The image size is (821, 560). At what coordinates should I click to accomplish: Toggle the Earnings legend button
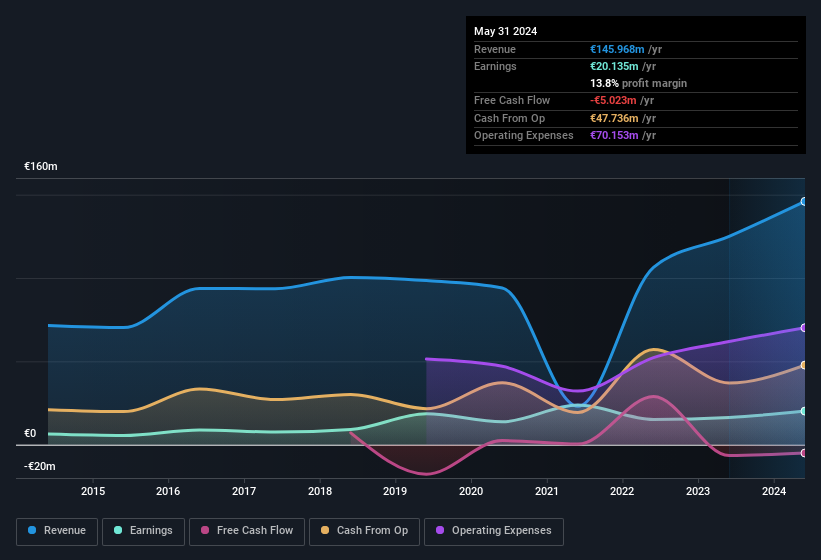pos(143,531)
